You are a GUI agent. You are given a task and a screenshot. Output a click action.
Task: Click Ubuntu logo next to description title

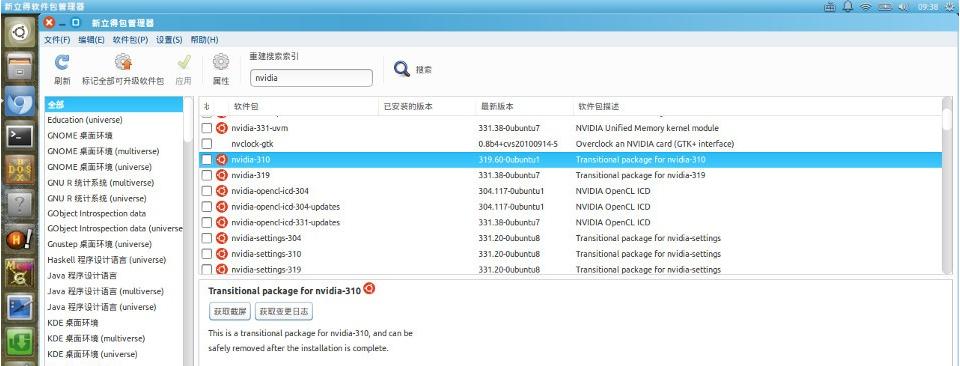pyautogui.click(x=369, y=288)
